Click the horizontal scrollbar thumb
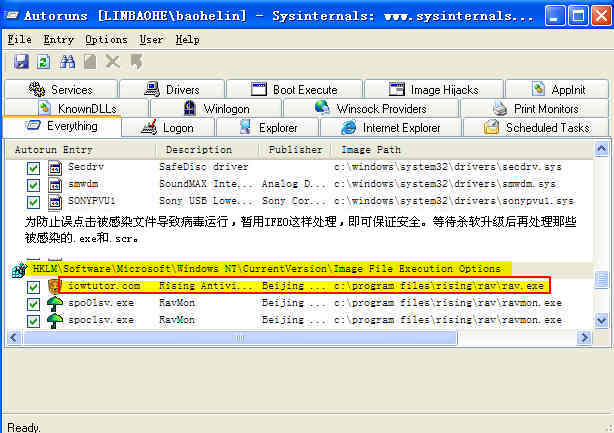 click(240, 337)
